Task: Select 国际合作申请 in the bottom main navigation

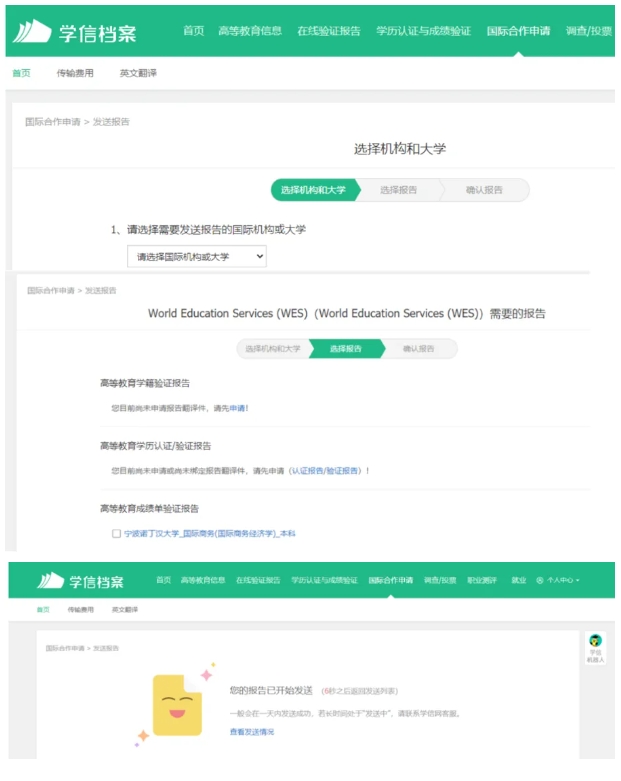Action: [x=390, y=580]
